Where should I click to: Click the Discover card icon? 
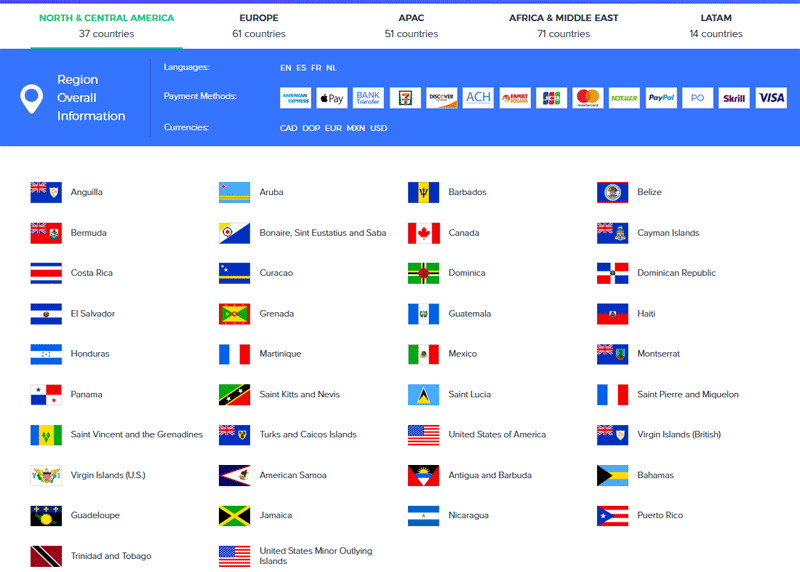tap(441, 98)
